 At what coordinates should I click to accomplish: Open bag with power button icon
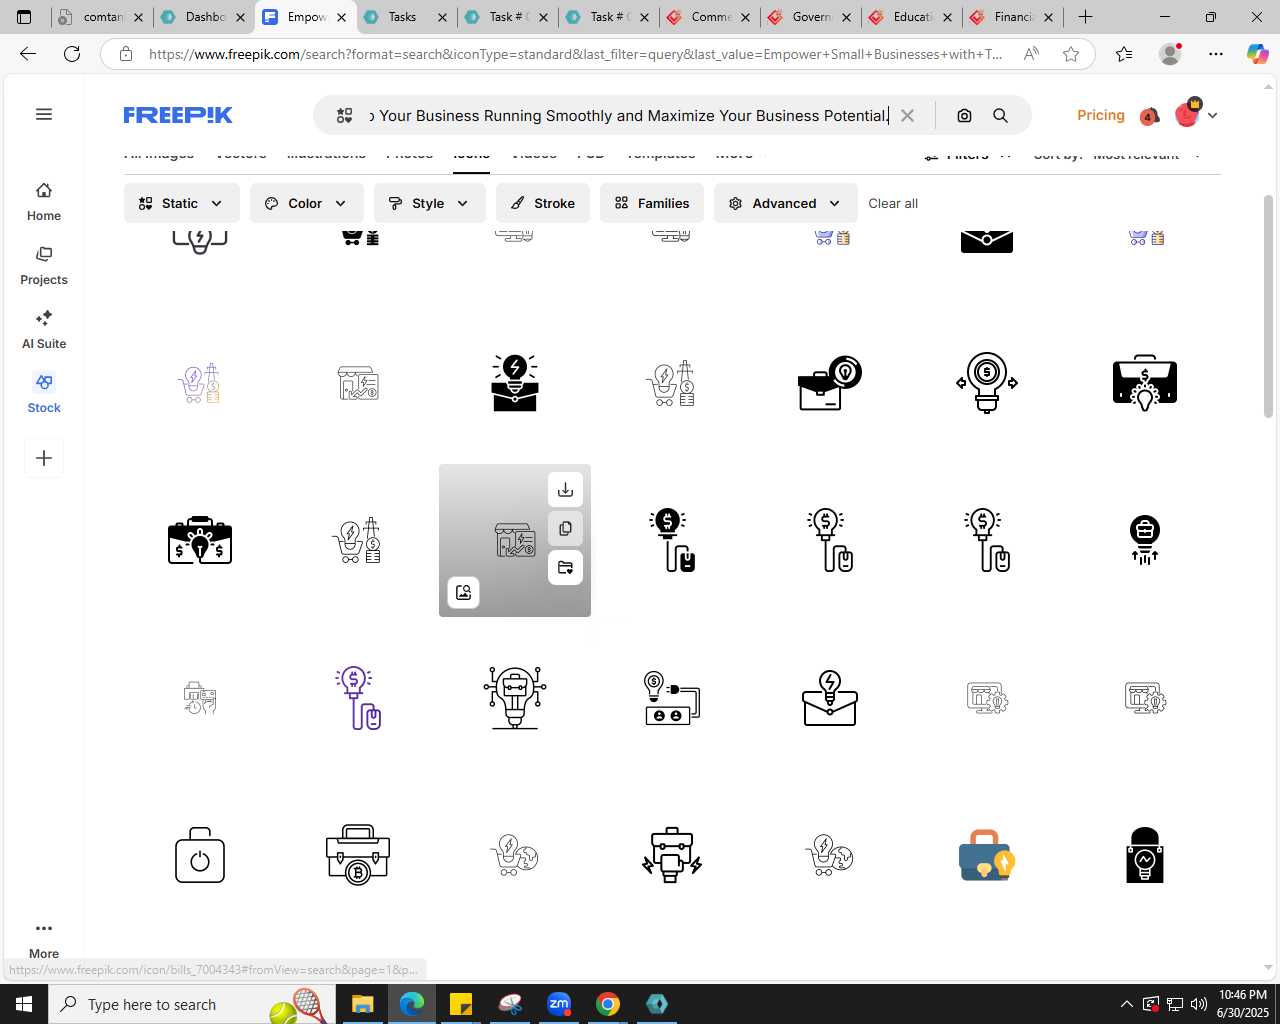200,855
